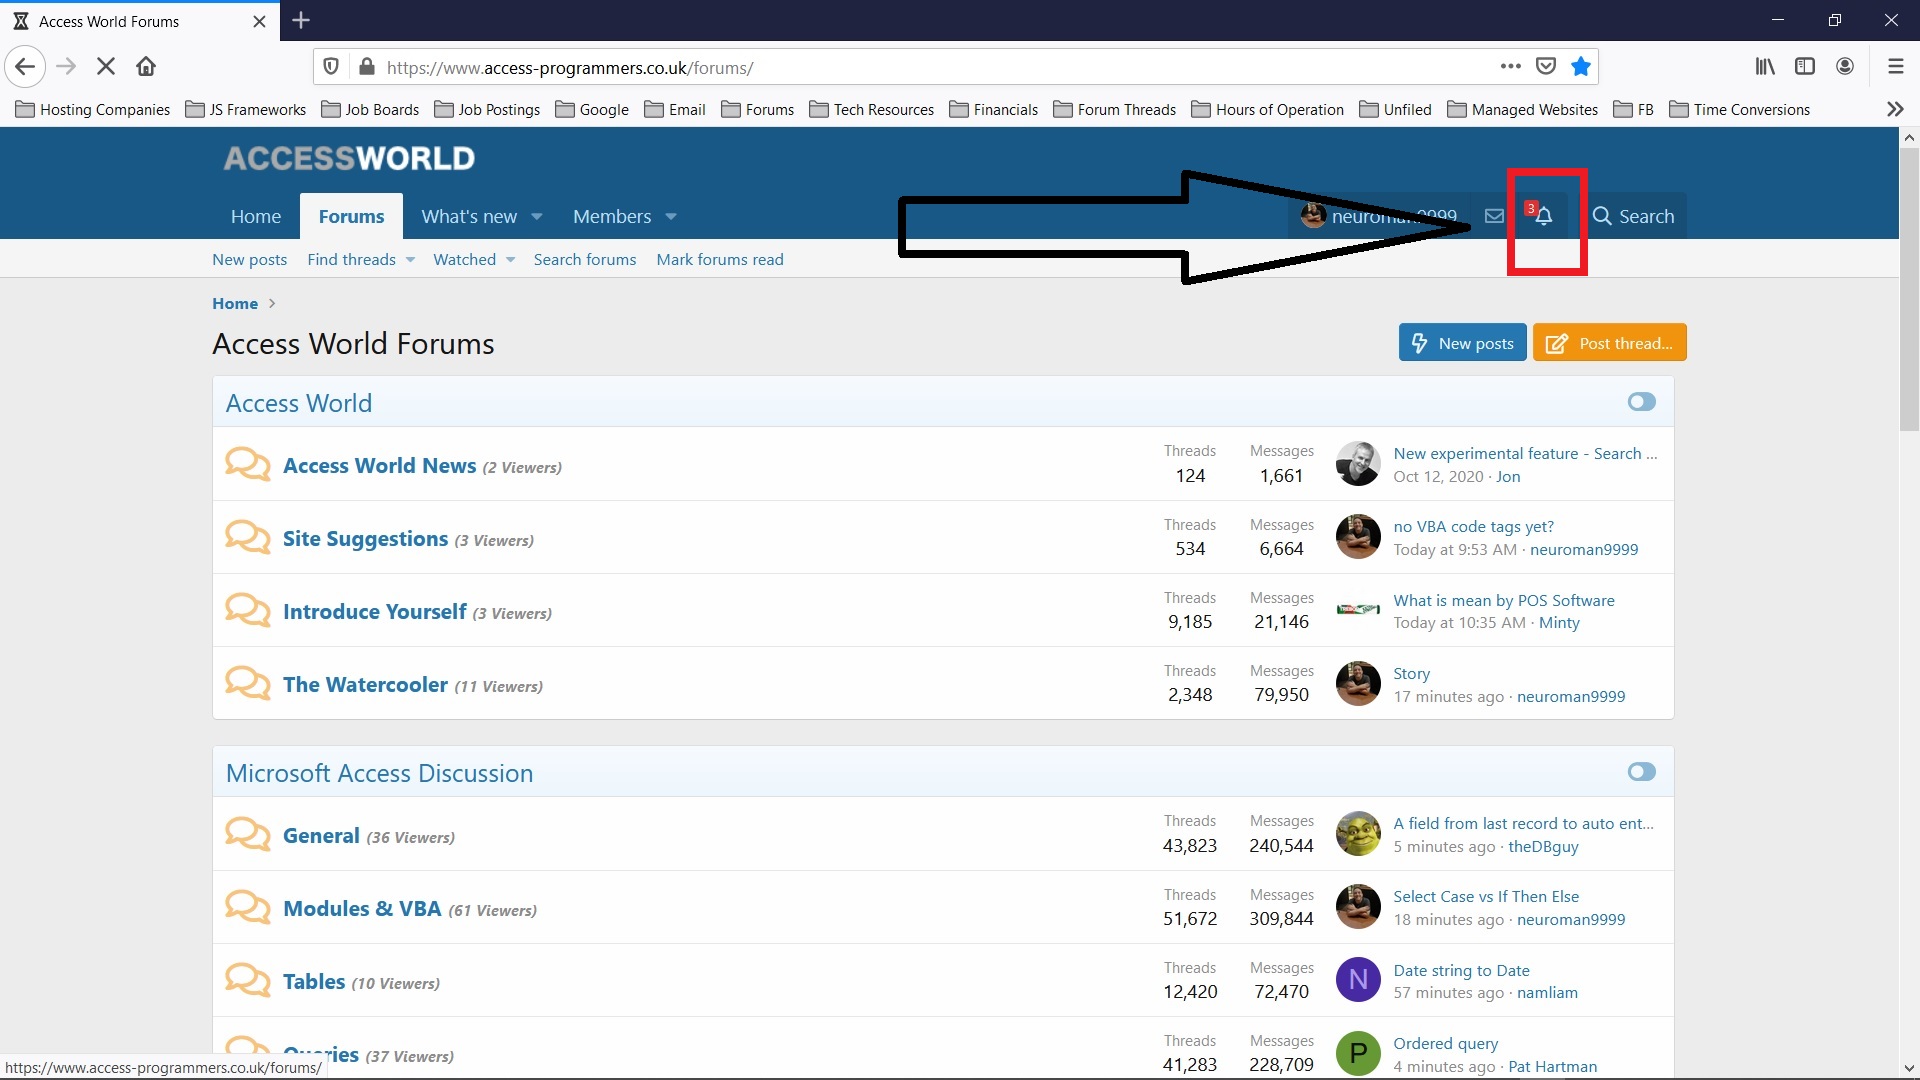Open the Firefox library icon
The width and height of the screenshot is (1920, 1080).
(1765, 67)
